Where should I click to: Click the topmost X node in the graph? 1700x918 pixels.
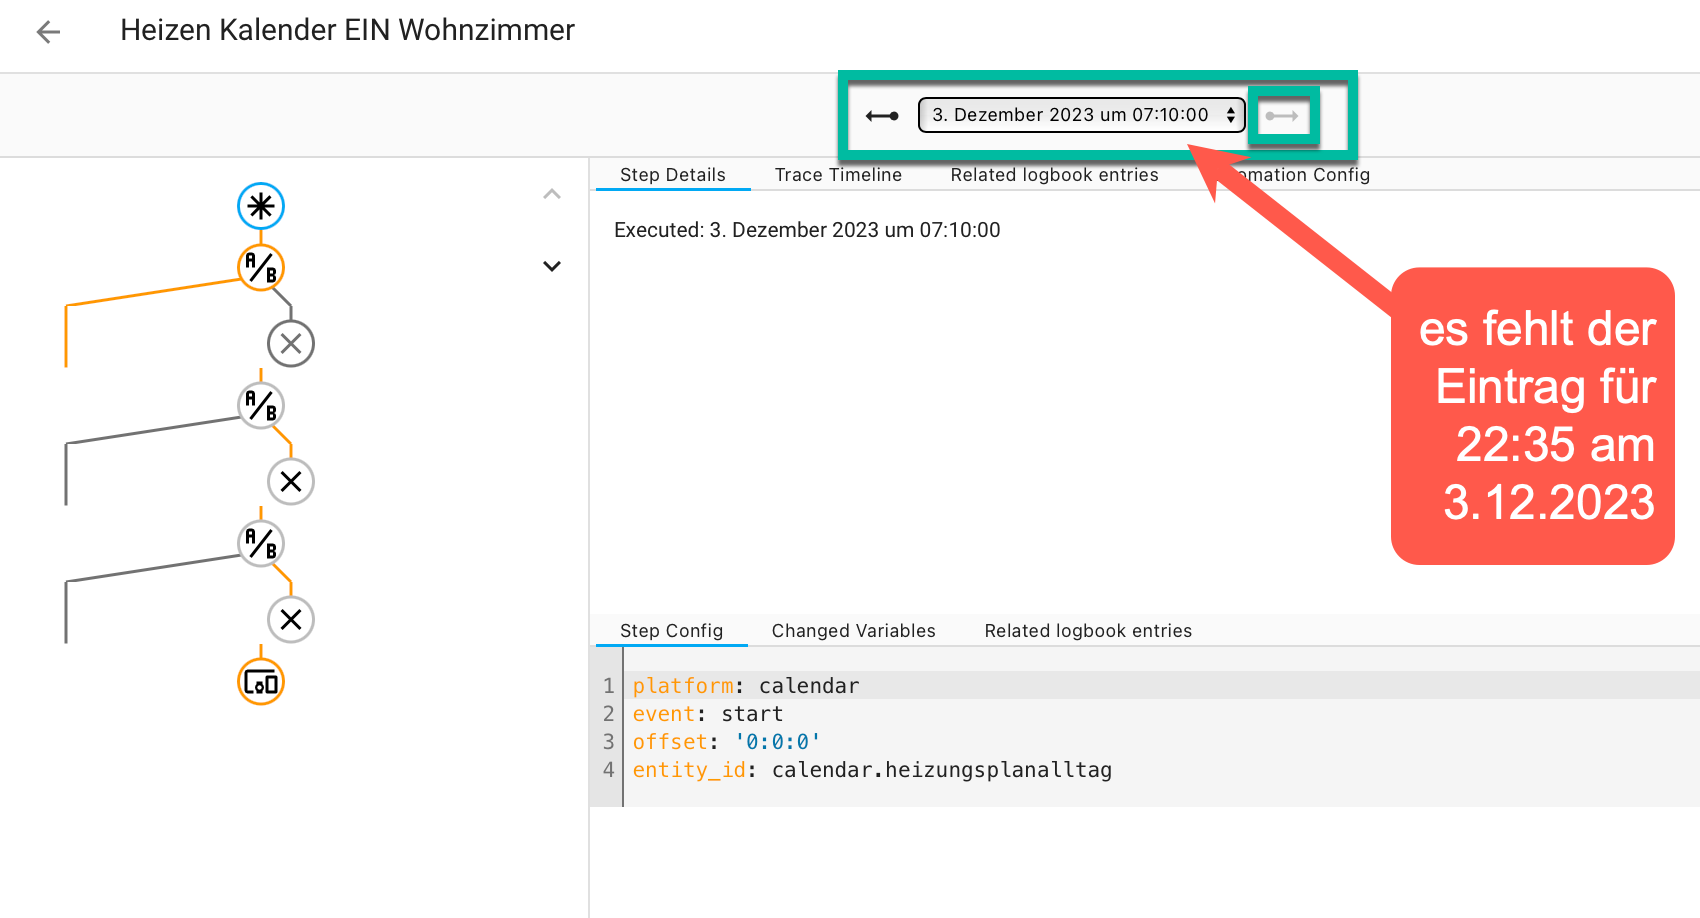tap(291, 344)
